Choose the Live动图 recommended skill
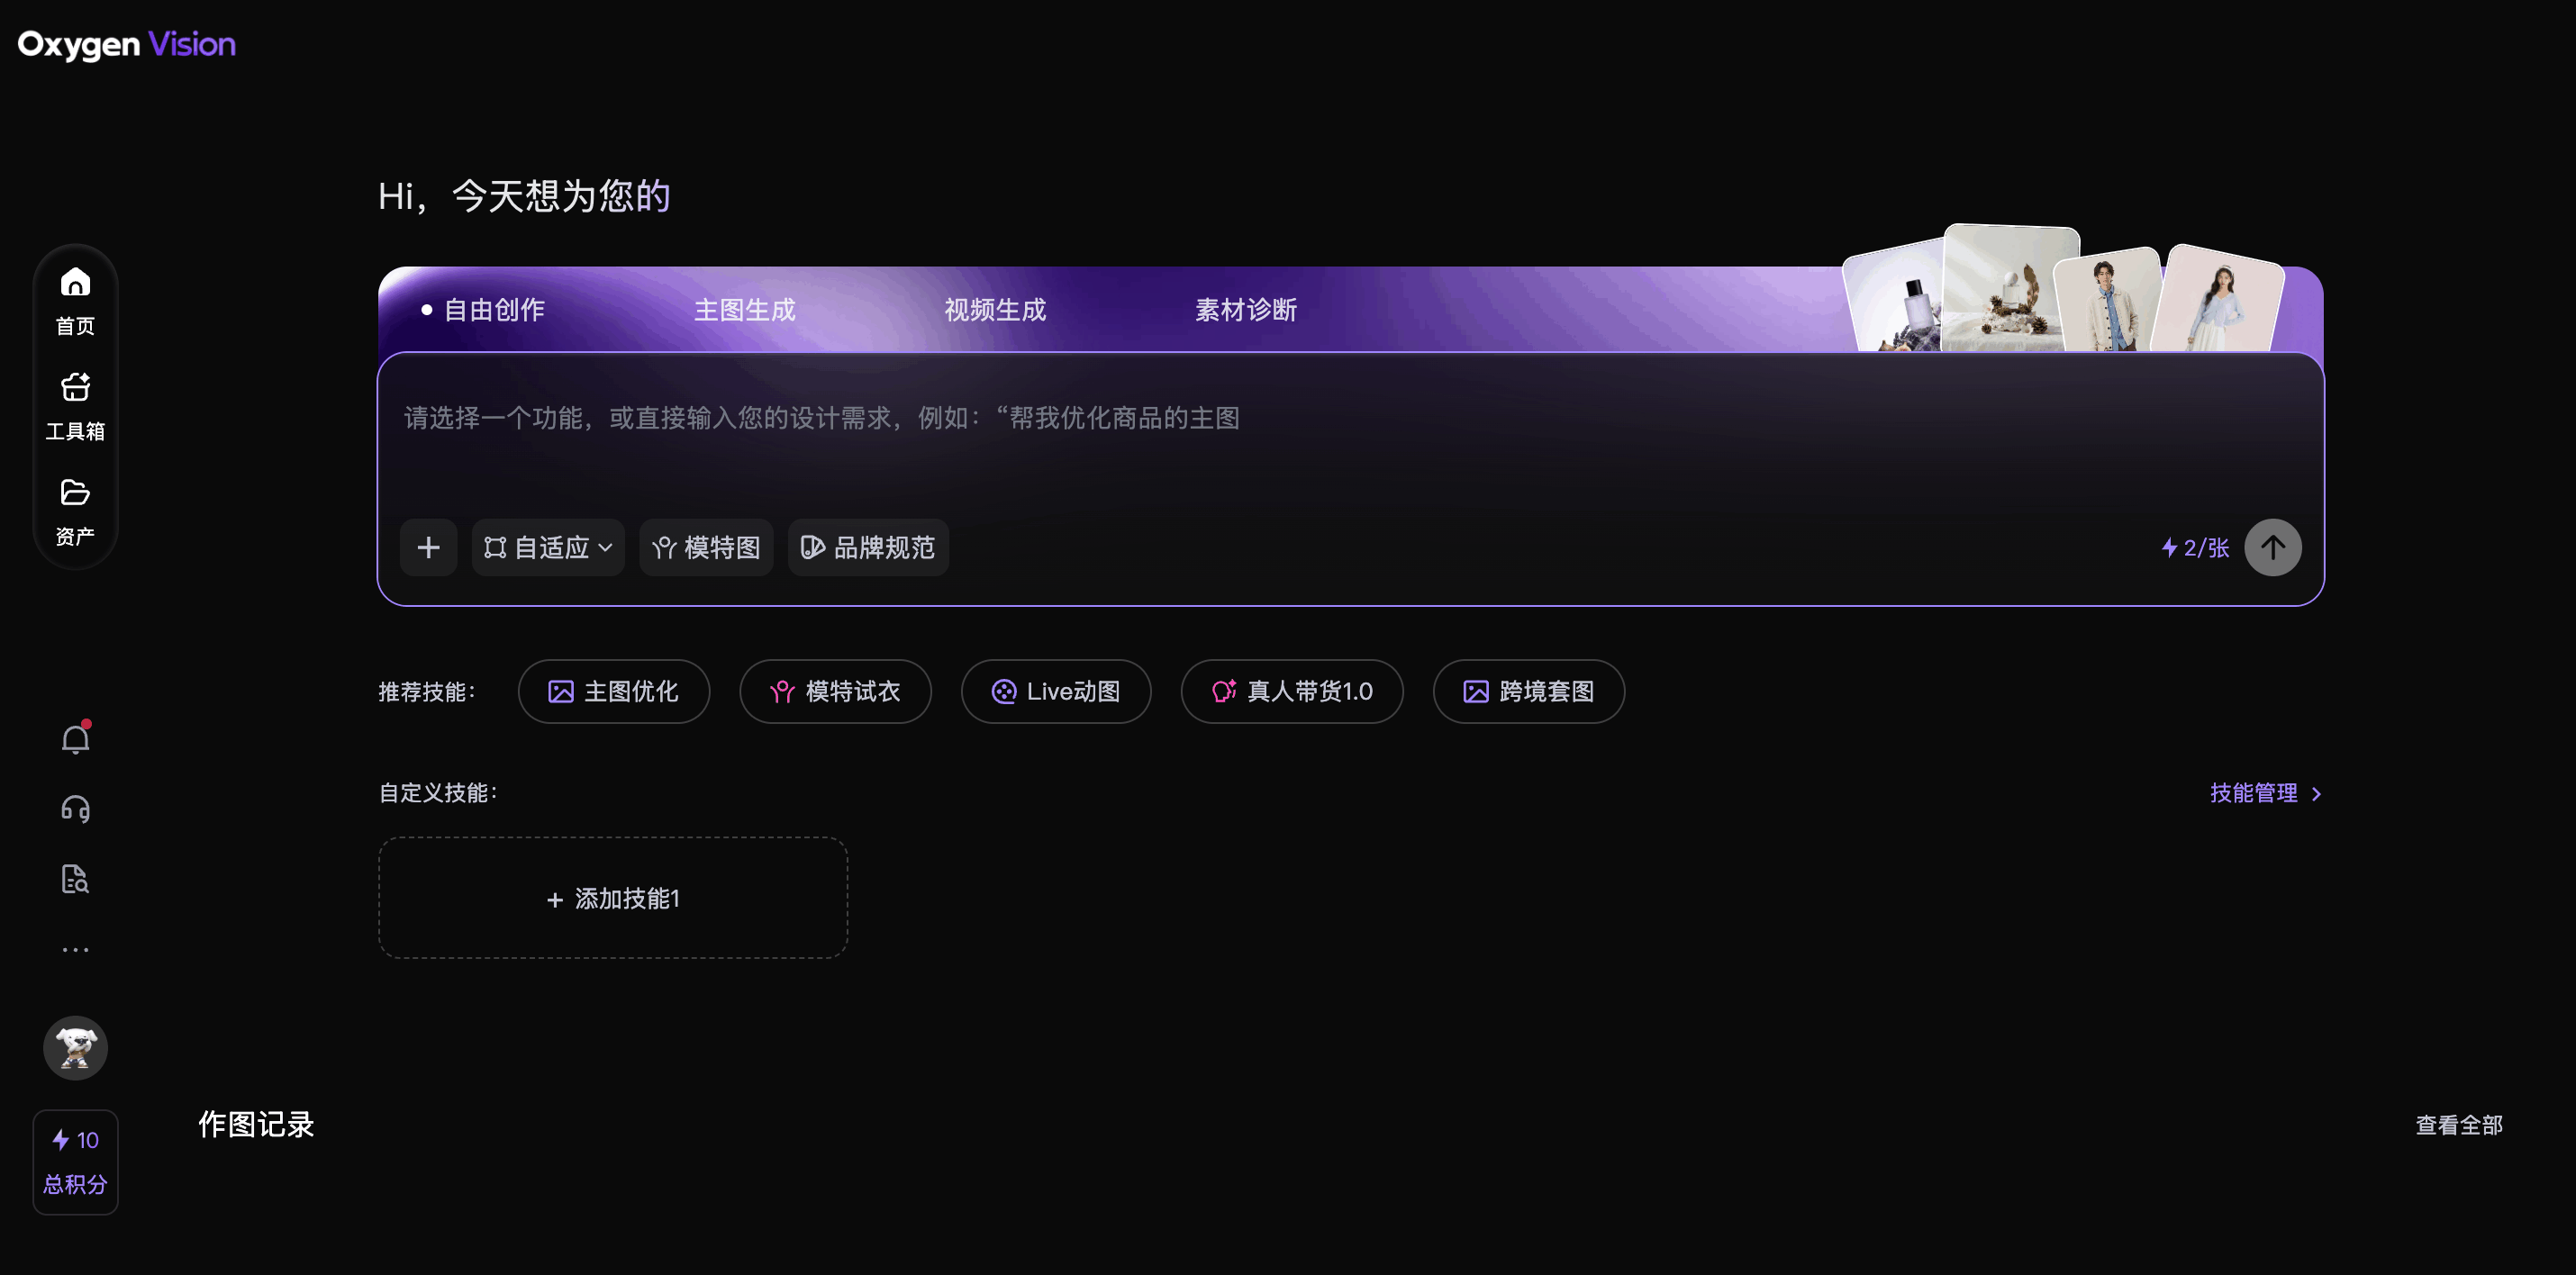Image resolution: width=2576 pixels, height=1275 pixels. coord(1056,691)
